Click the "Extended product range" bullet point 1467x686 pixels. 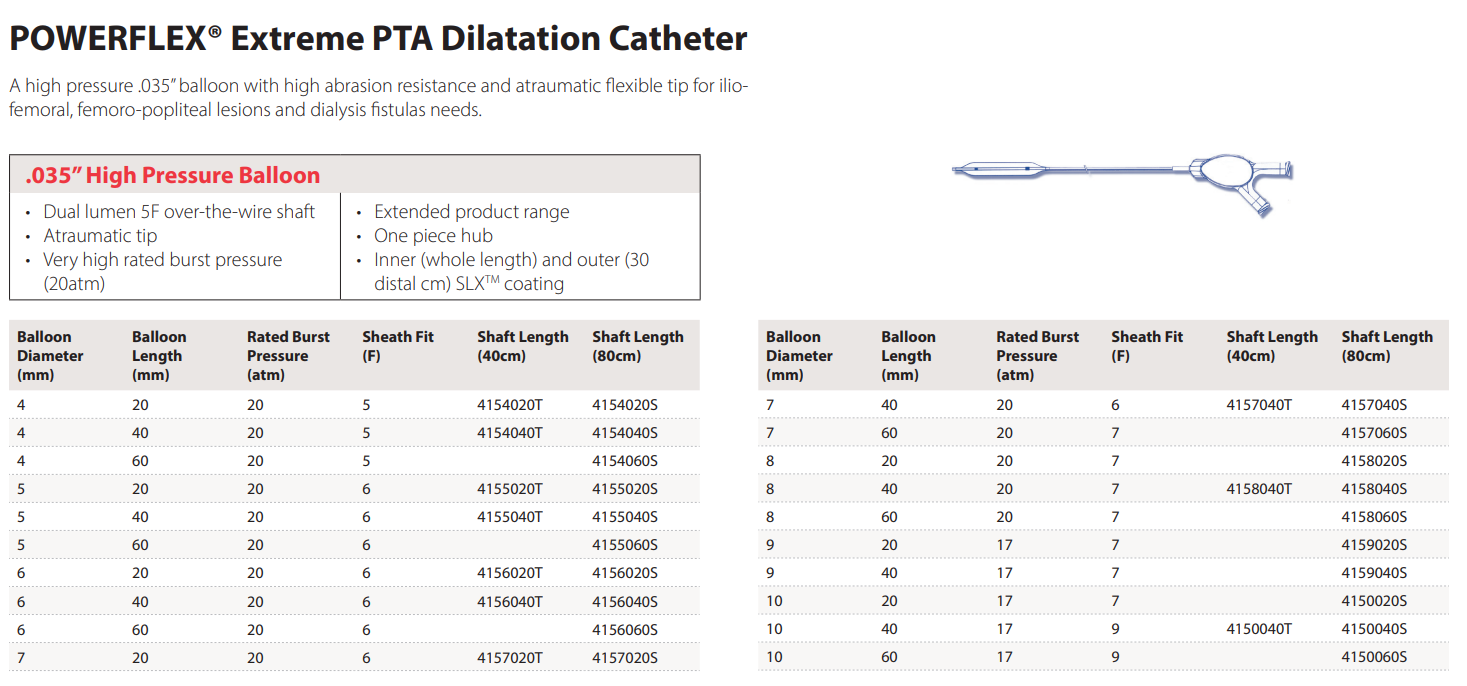[x=471, y=212]
